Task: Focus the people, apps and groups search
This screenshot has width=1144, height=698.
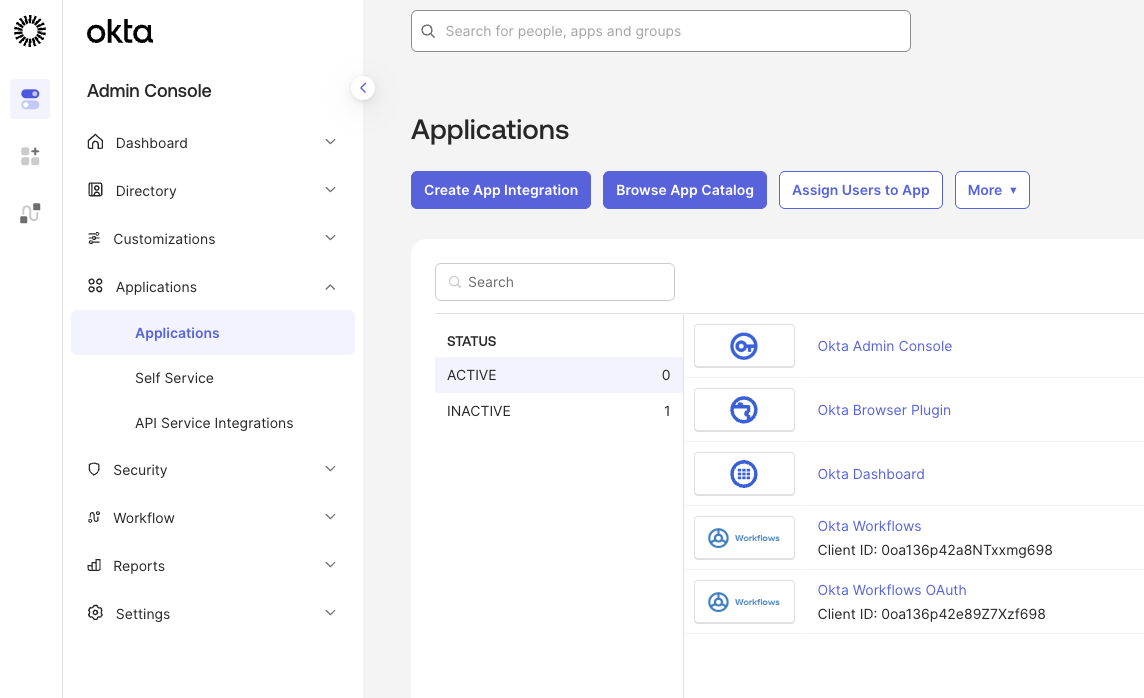Action: [660, 31]
